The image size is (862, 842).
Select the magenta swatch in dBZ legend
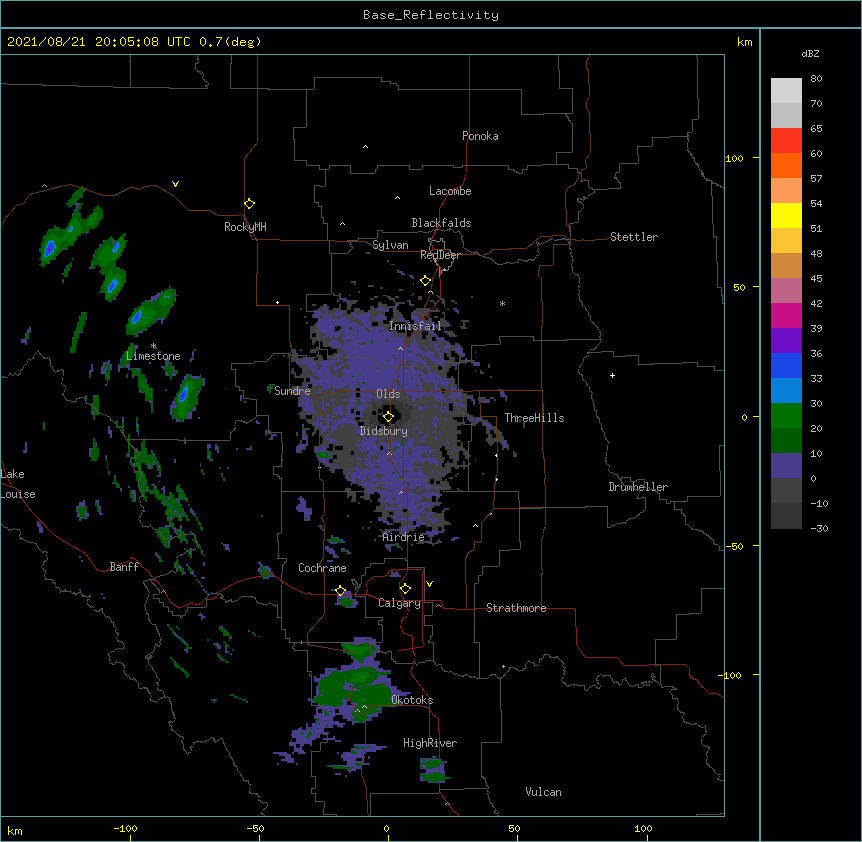pyautogui.click(x=786, y=315)
